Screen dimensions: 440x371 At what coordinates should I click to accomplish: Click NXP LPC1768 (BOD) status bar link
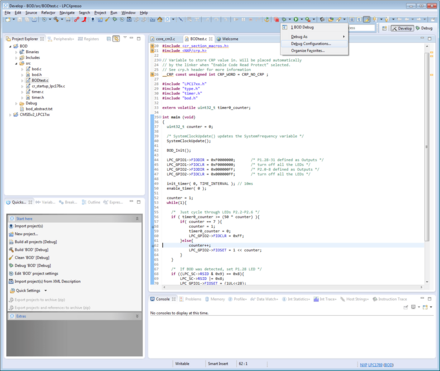click(377, 365)
